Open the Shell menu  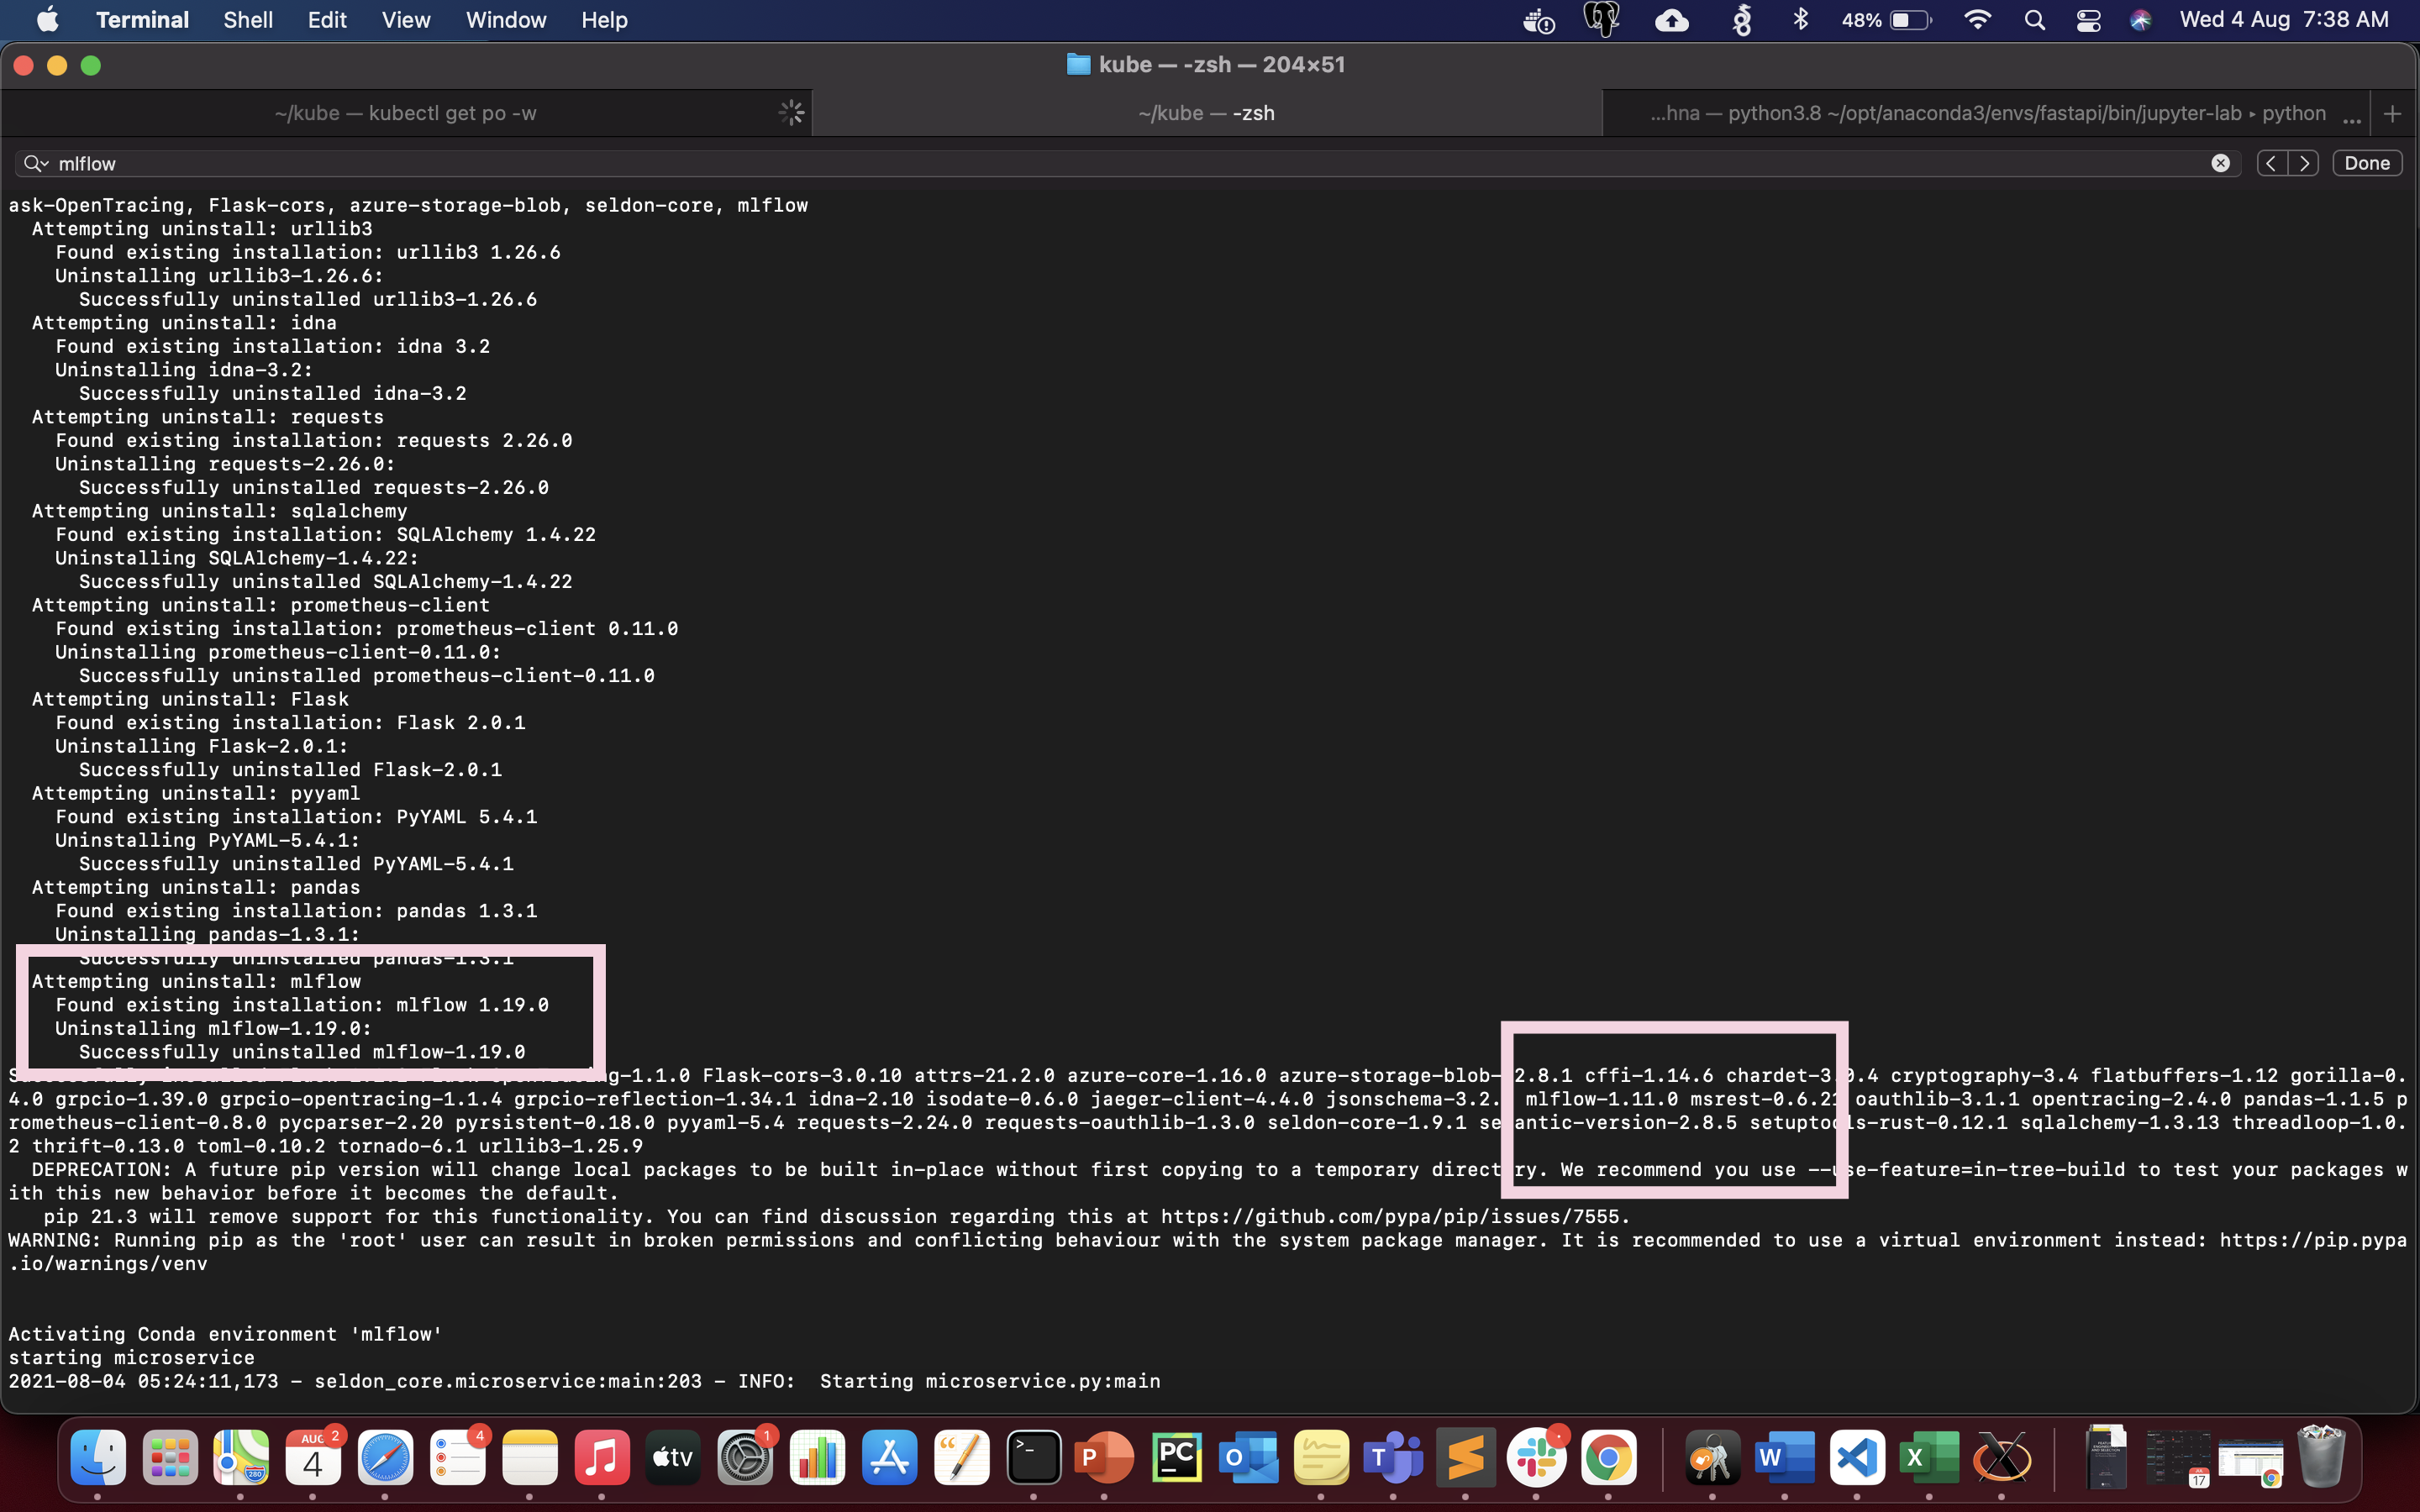[247, 19]
